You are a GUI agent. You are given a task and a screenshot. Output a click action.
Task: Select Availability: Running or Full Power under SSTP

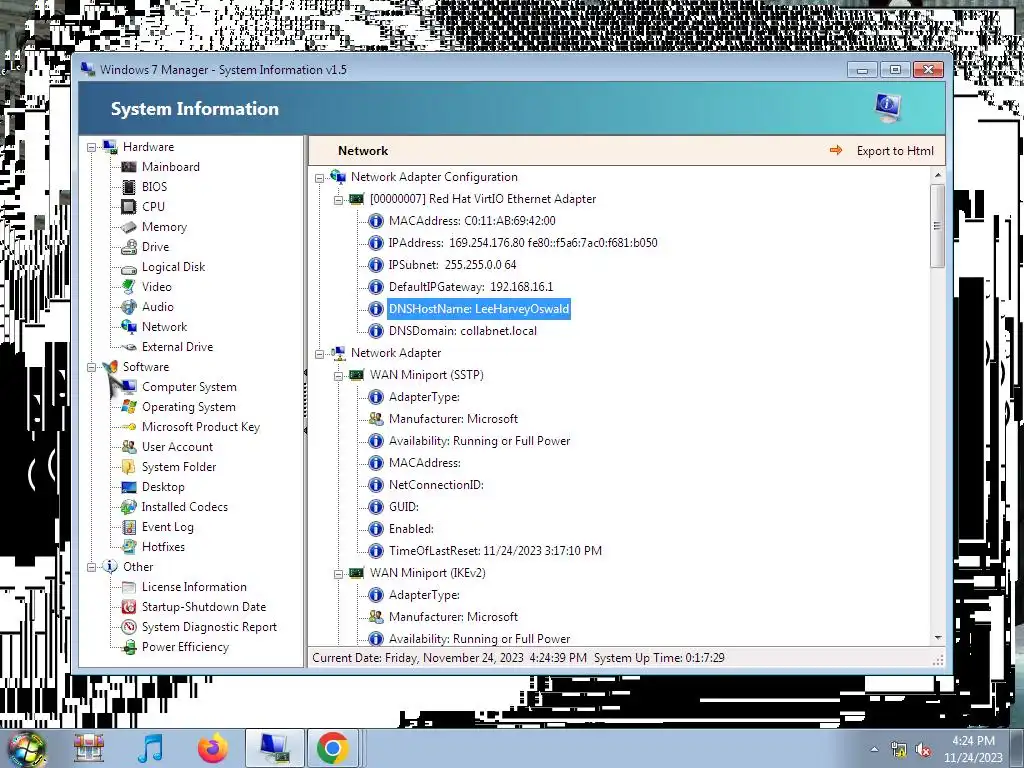click(x=479, y=441)
